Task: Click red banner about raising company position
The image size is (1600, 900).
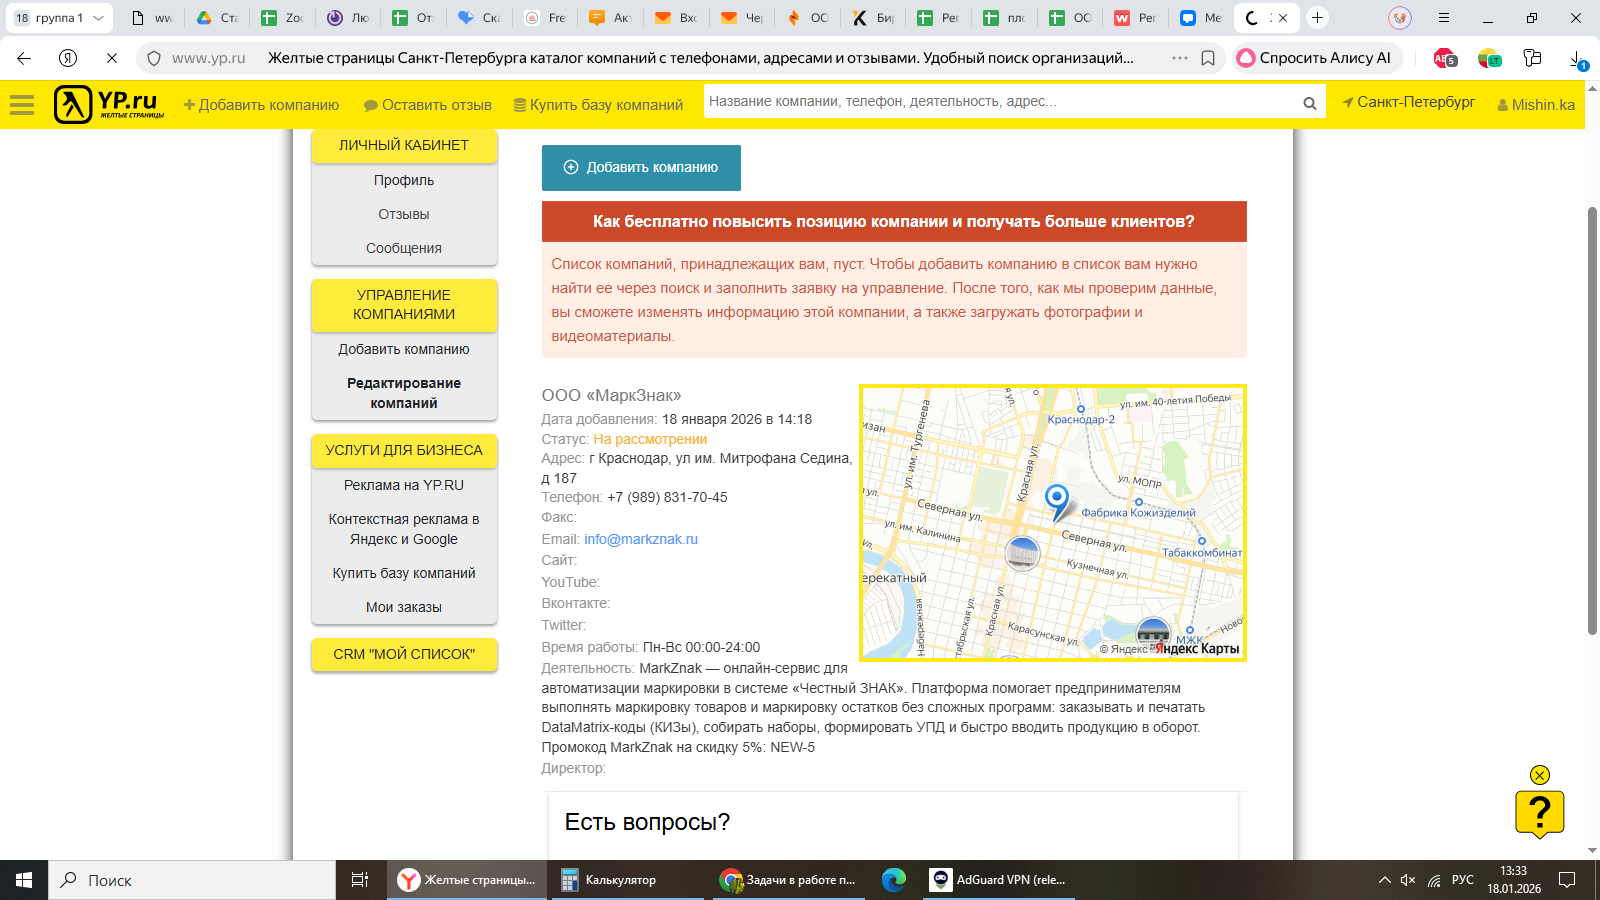Action: pos(894,221)
